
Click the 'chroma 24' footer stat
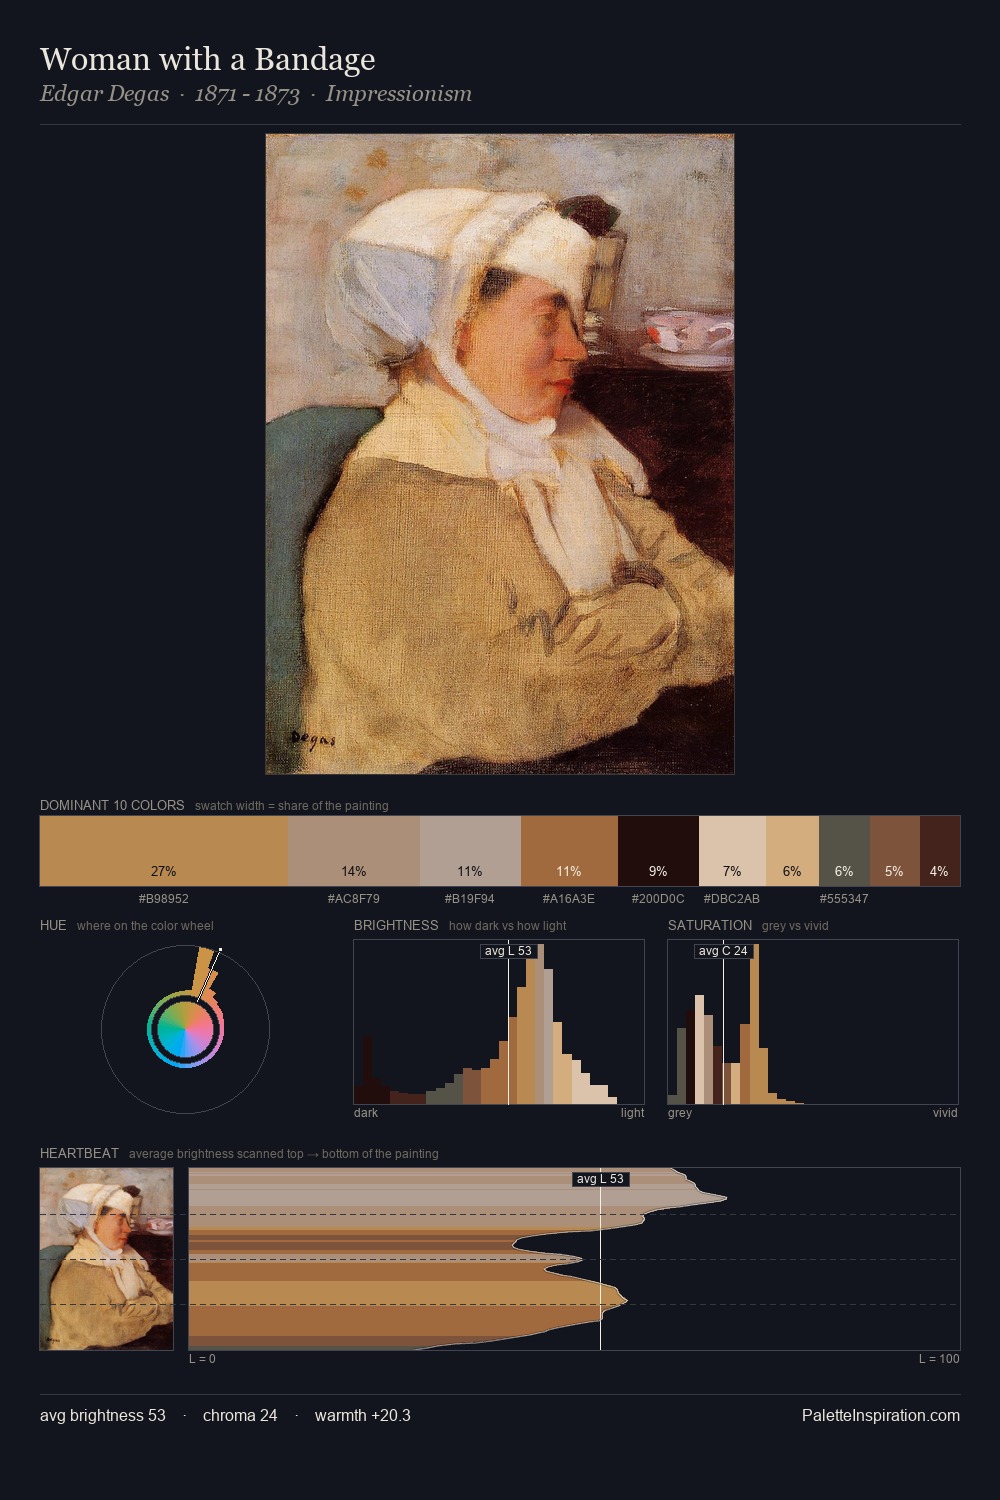click(240, 1415)
